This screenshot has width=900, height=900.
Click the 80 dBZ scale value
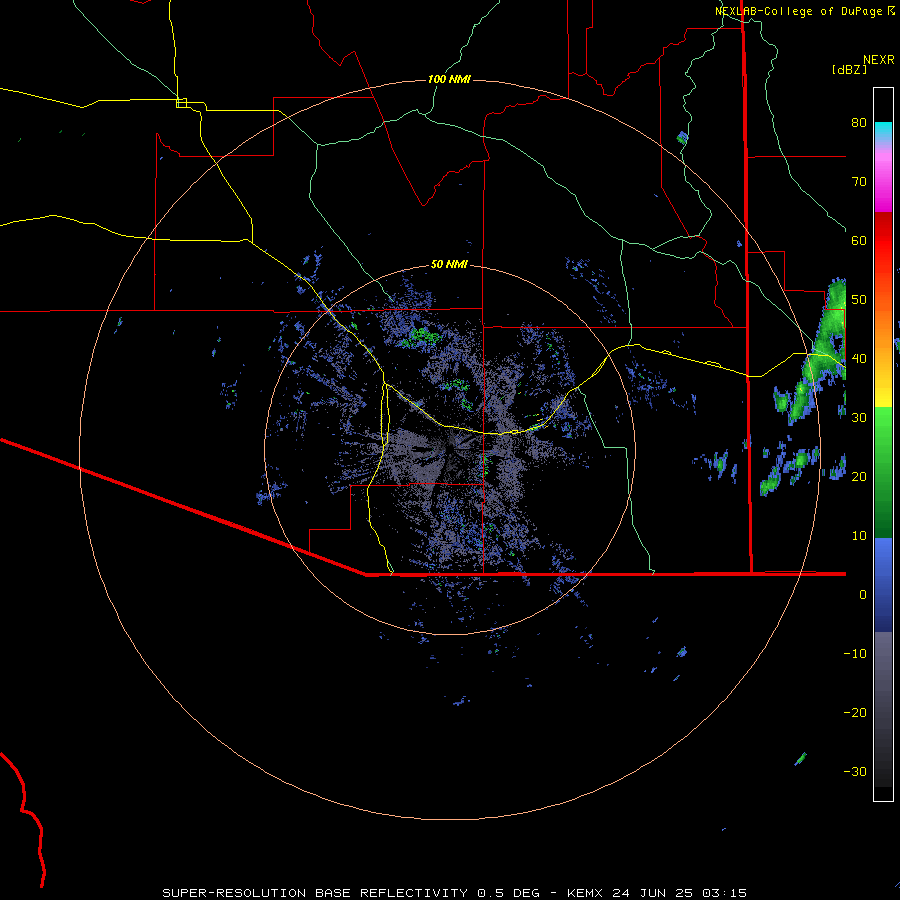click(x=859, y=123)
